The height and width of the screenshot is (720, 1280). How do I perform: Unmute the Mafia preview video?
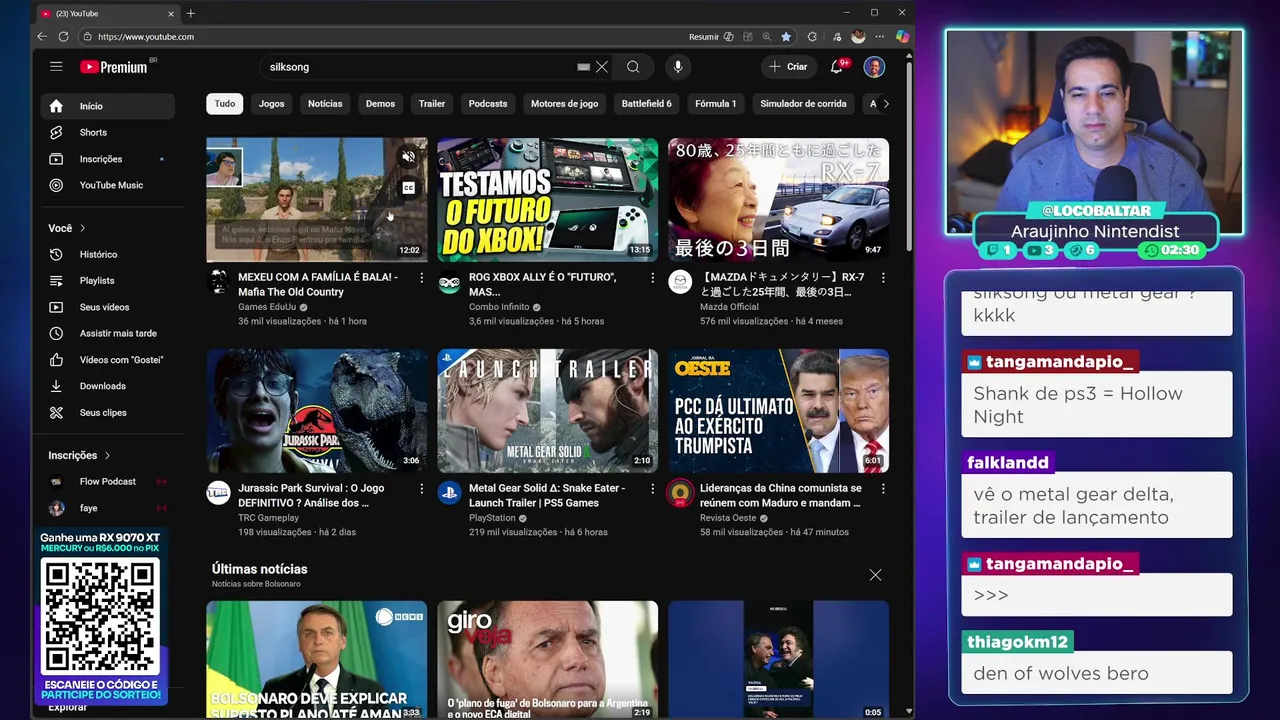pyautogui.click(x=408, y=157)
